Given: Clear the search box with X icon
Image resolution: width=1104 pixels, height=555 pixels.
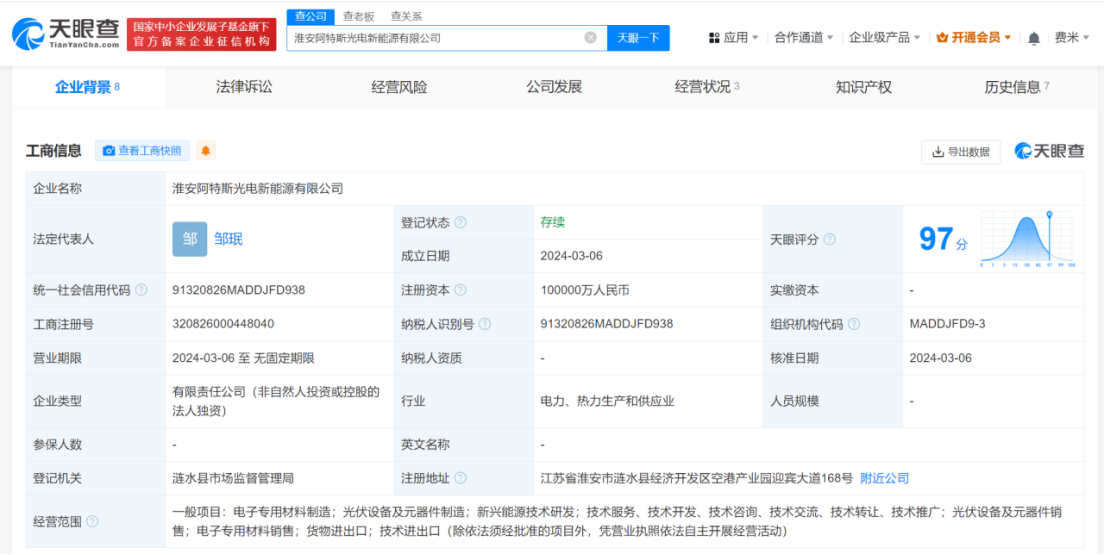Looking at the screenshot, I should [590, 38].
